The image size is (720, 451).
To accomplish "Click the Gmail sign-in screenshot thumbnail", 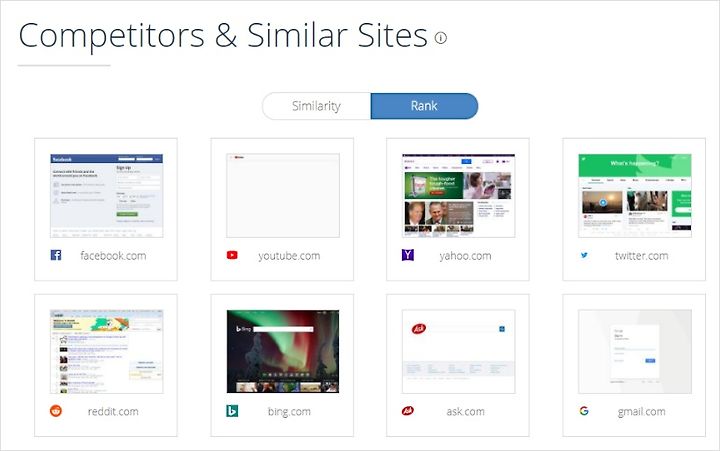I will (x=635, y=351).
